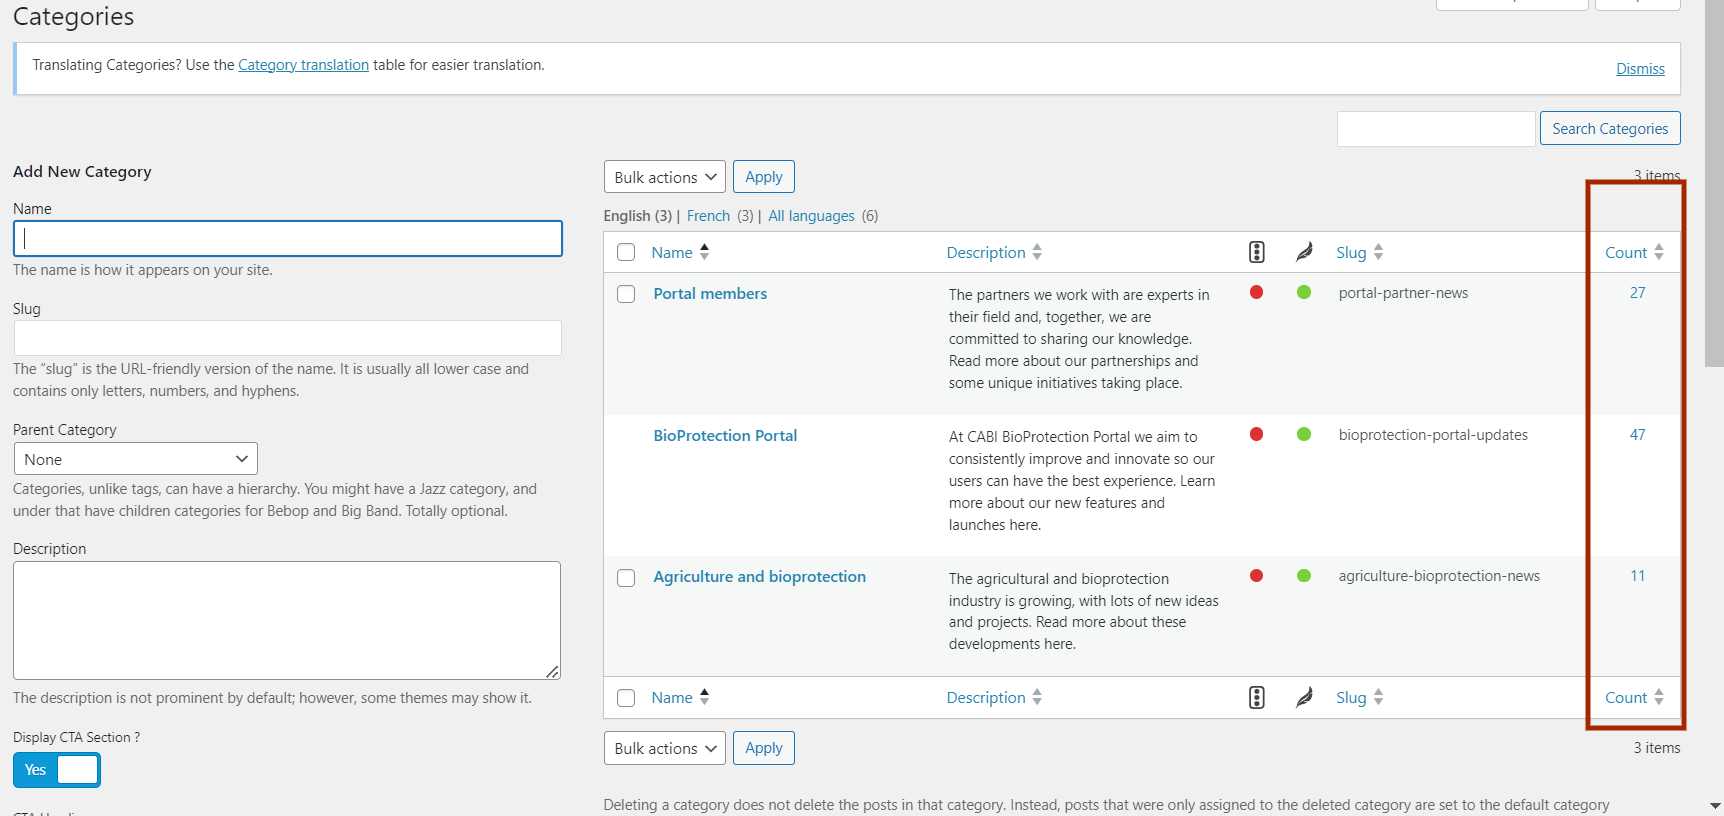Dismiss the translation notice
Viewport: 1724px width, 816px height.
[1640, 69]
